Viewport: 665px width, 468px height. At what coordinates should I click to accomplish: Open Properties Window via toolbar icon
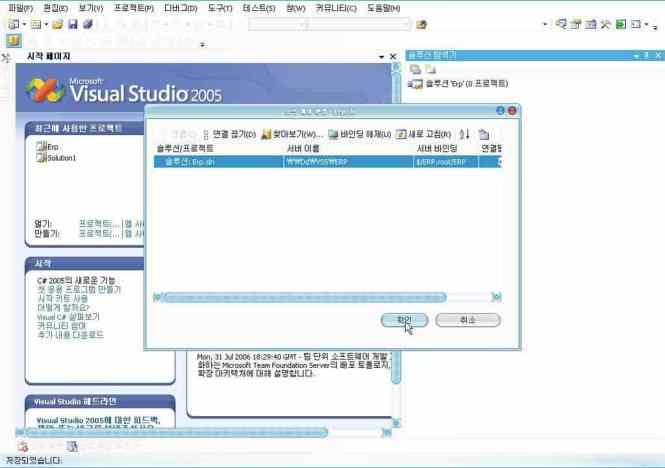pos(576,24)
